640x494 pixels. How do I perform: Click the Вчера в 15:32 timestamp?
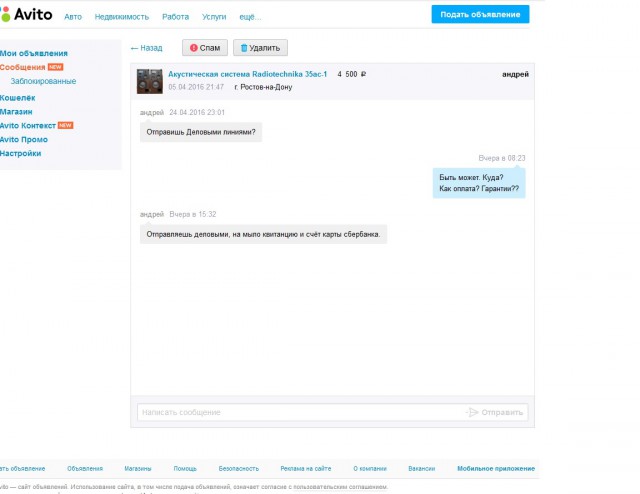coord(193,214)
